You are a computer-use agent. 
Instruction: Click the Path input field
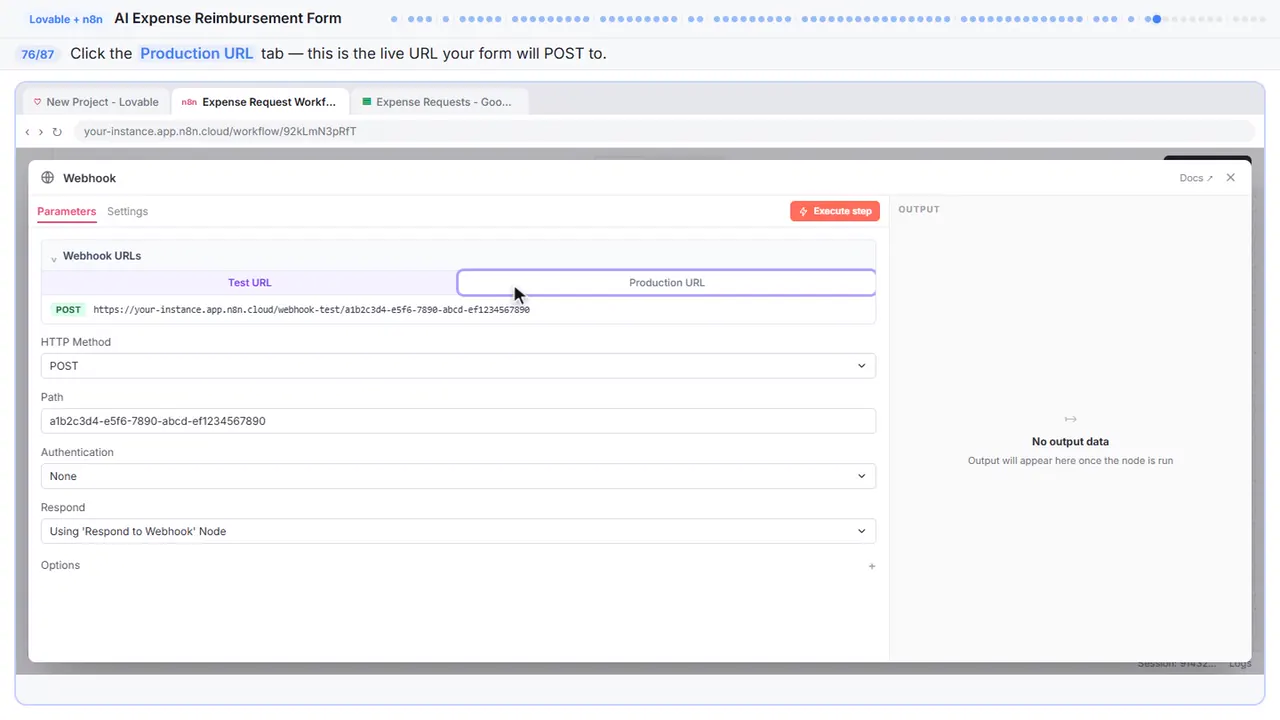point(458,421)
